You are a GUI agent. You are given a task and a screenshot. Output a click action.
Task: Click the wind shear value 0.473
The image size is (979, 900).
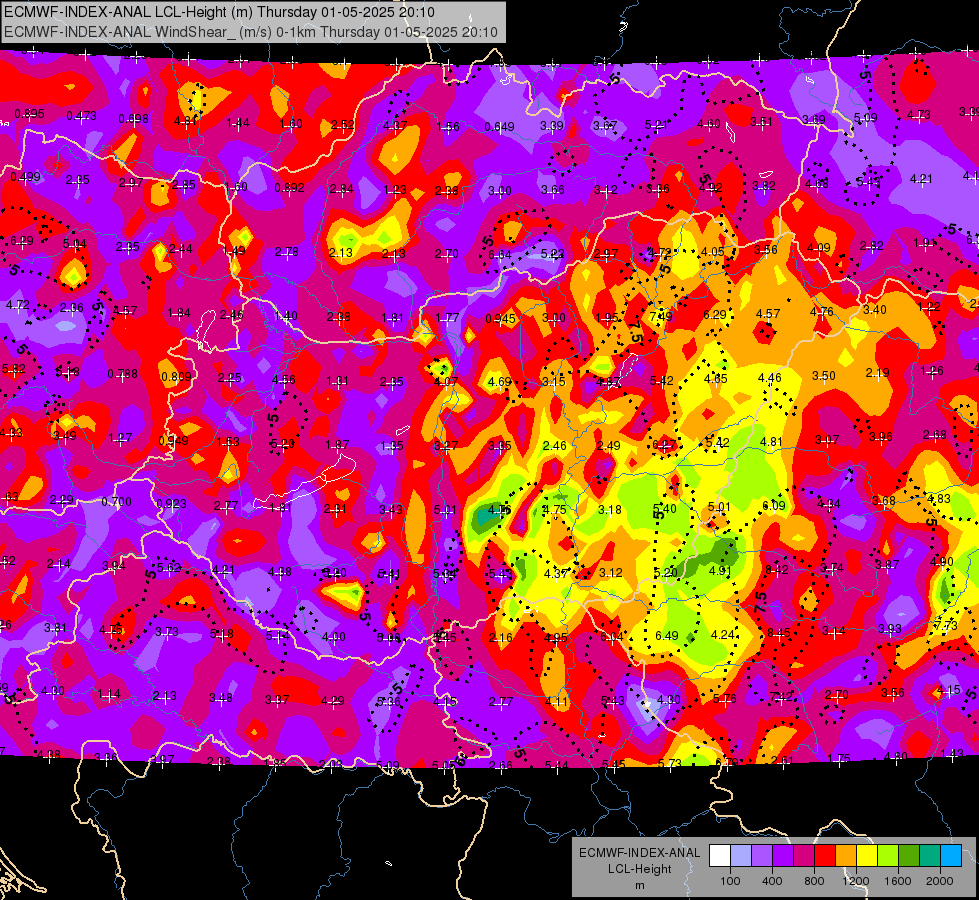(x=82, y=116)
